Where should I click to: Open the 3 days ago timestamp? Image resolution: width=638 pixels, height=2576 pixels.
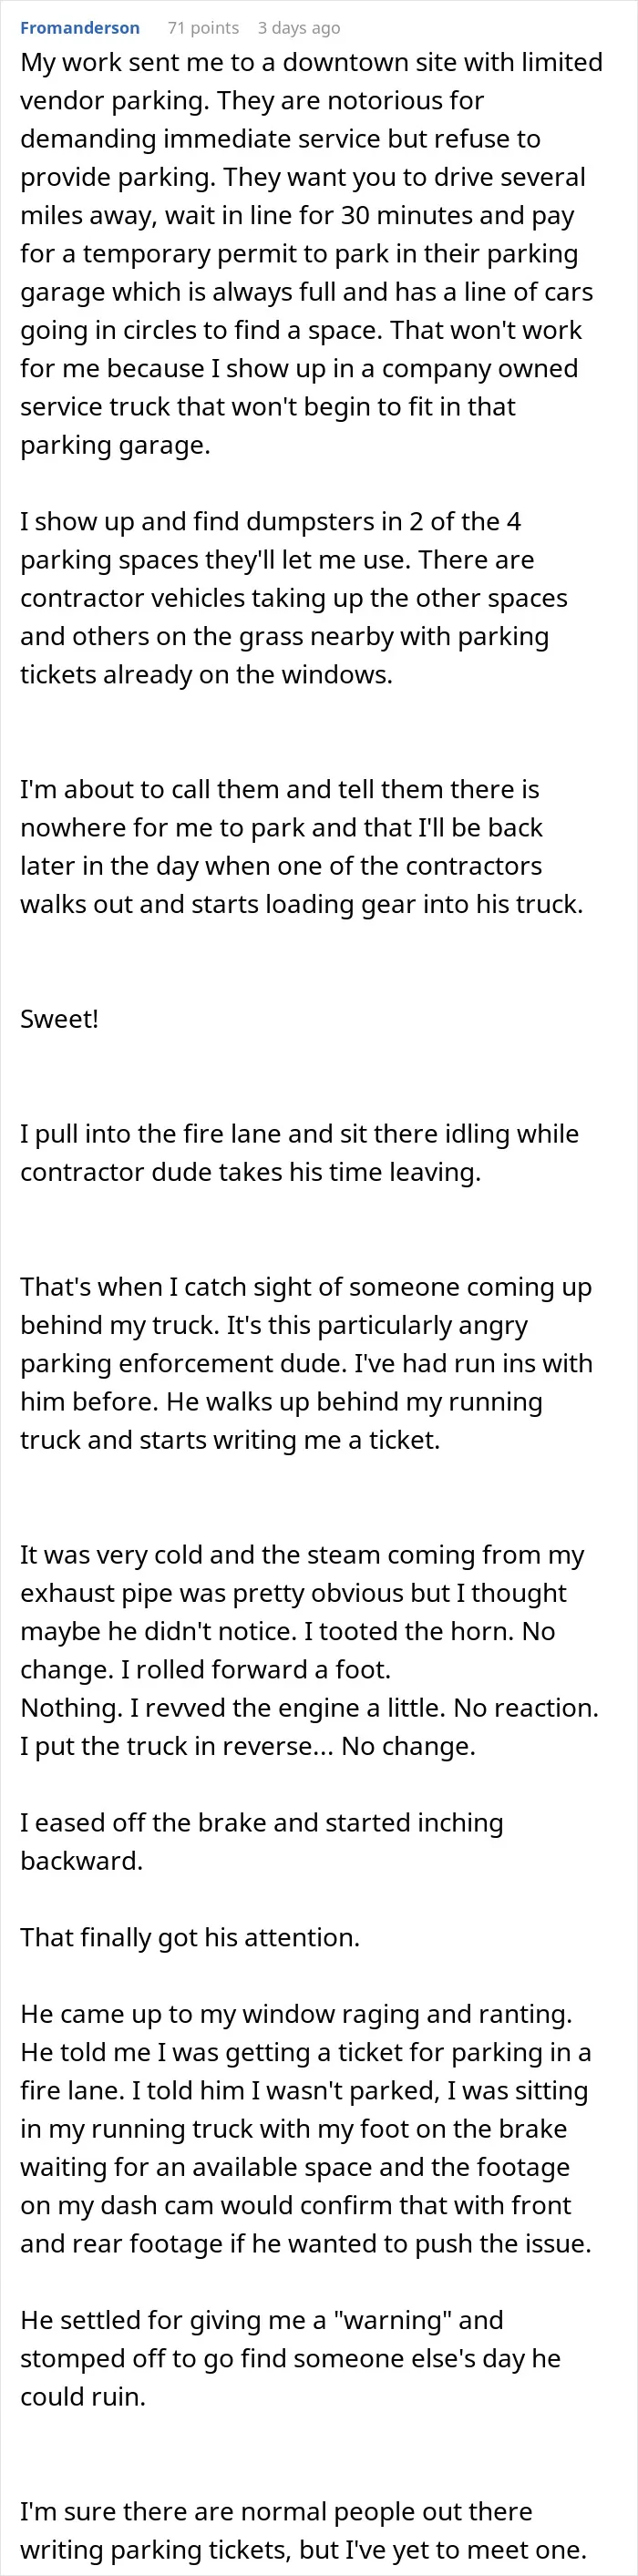point(299,28)
